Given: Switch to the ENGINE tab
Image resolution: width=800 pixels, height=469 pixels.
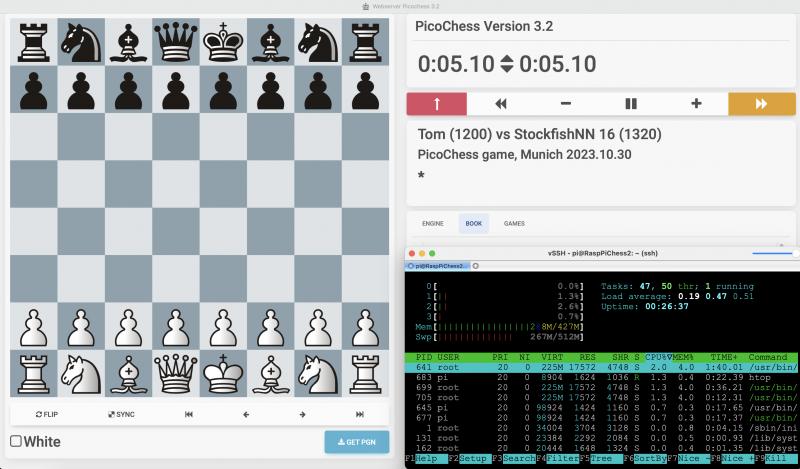Looking at the screenshot, I should click(432, 224).
